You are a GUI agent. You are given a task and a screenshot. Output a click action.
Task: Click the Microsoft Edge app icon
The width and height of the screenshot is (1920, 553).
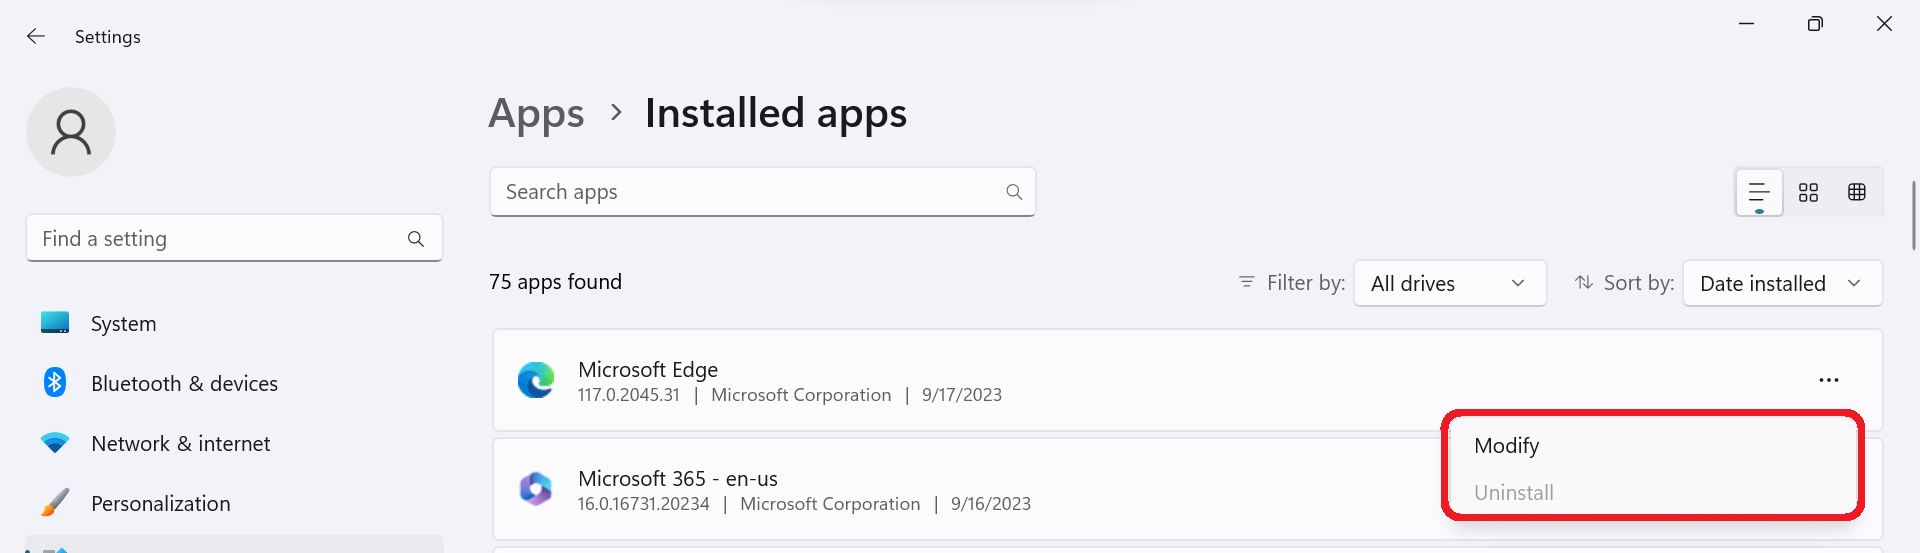(x=536, y=381)
